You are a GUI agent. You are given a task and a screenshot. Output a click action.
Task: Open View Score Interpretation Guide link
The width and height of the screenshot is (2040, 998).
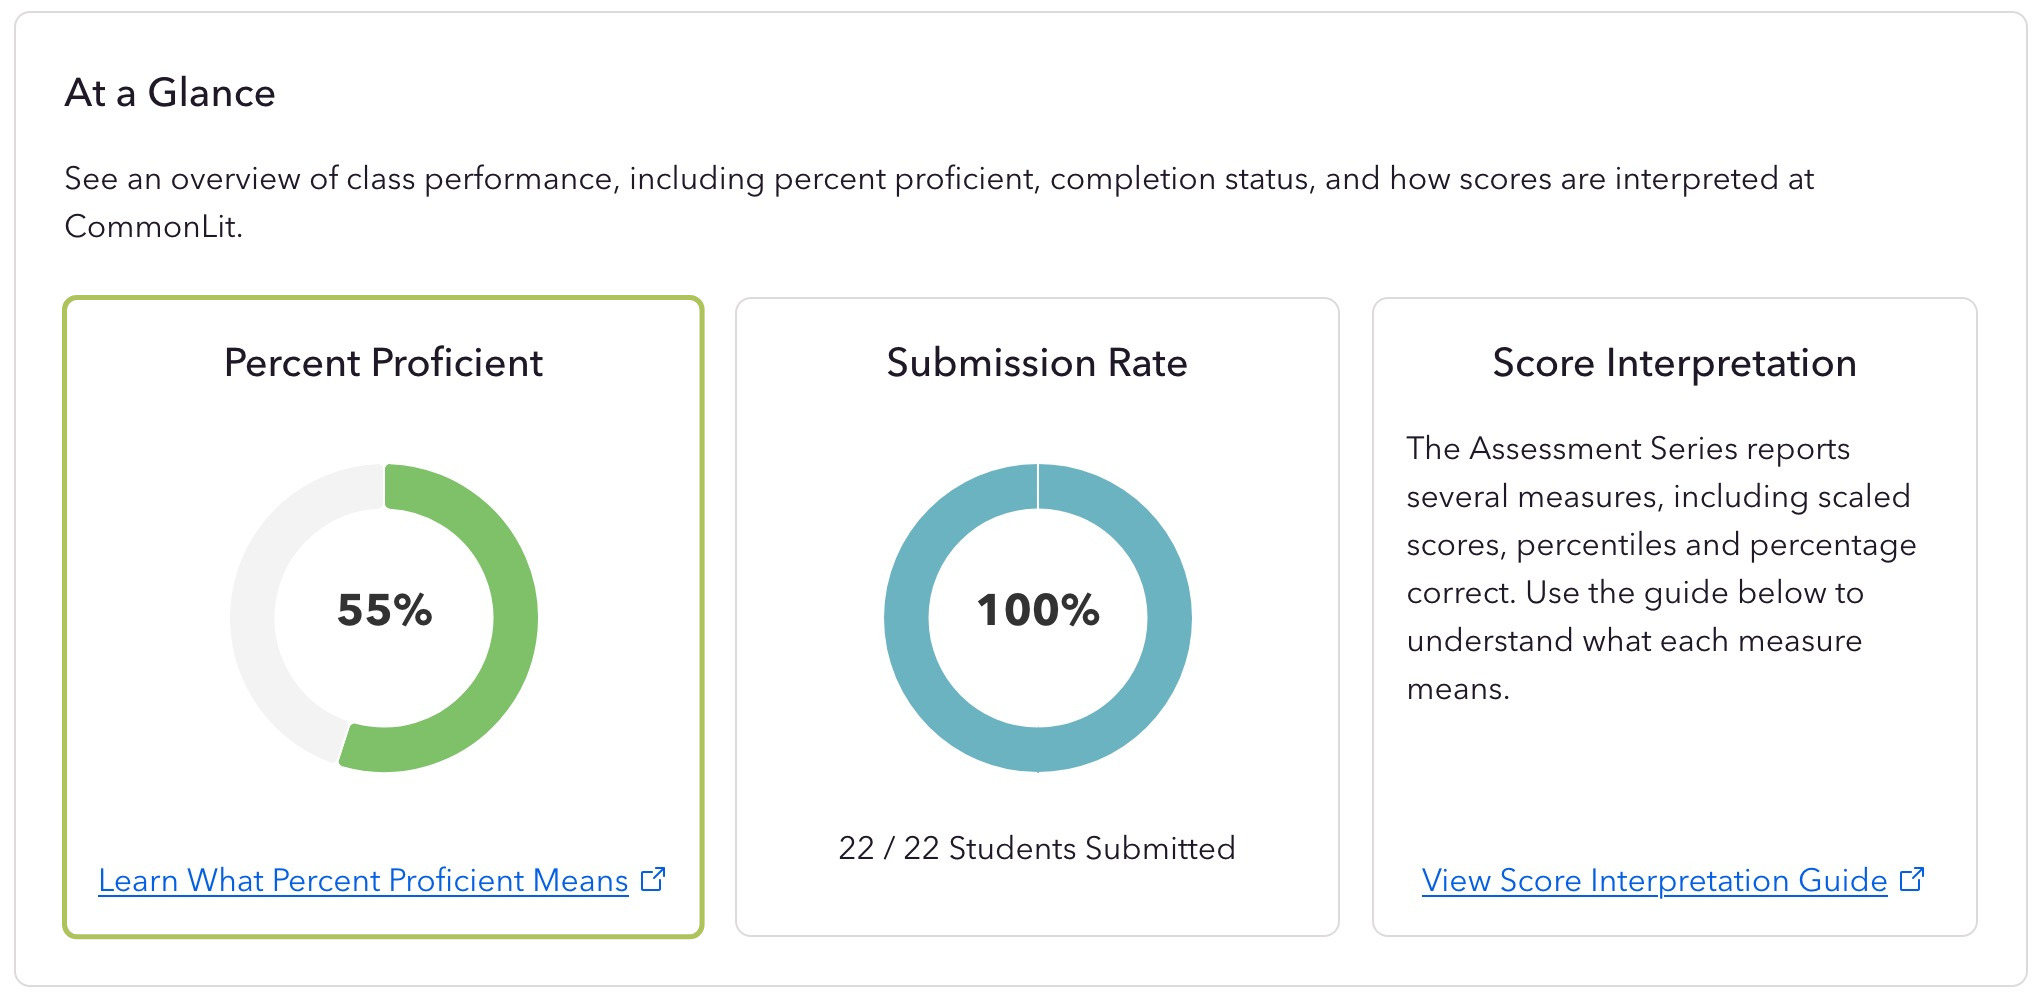[x=1654, y=880]
